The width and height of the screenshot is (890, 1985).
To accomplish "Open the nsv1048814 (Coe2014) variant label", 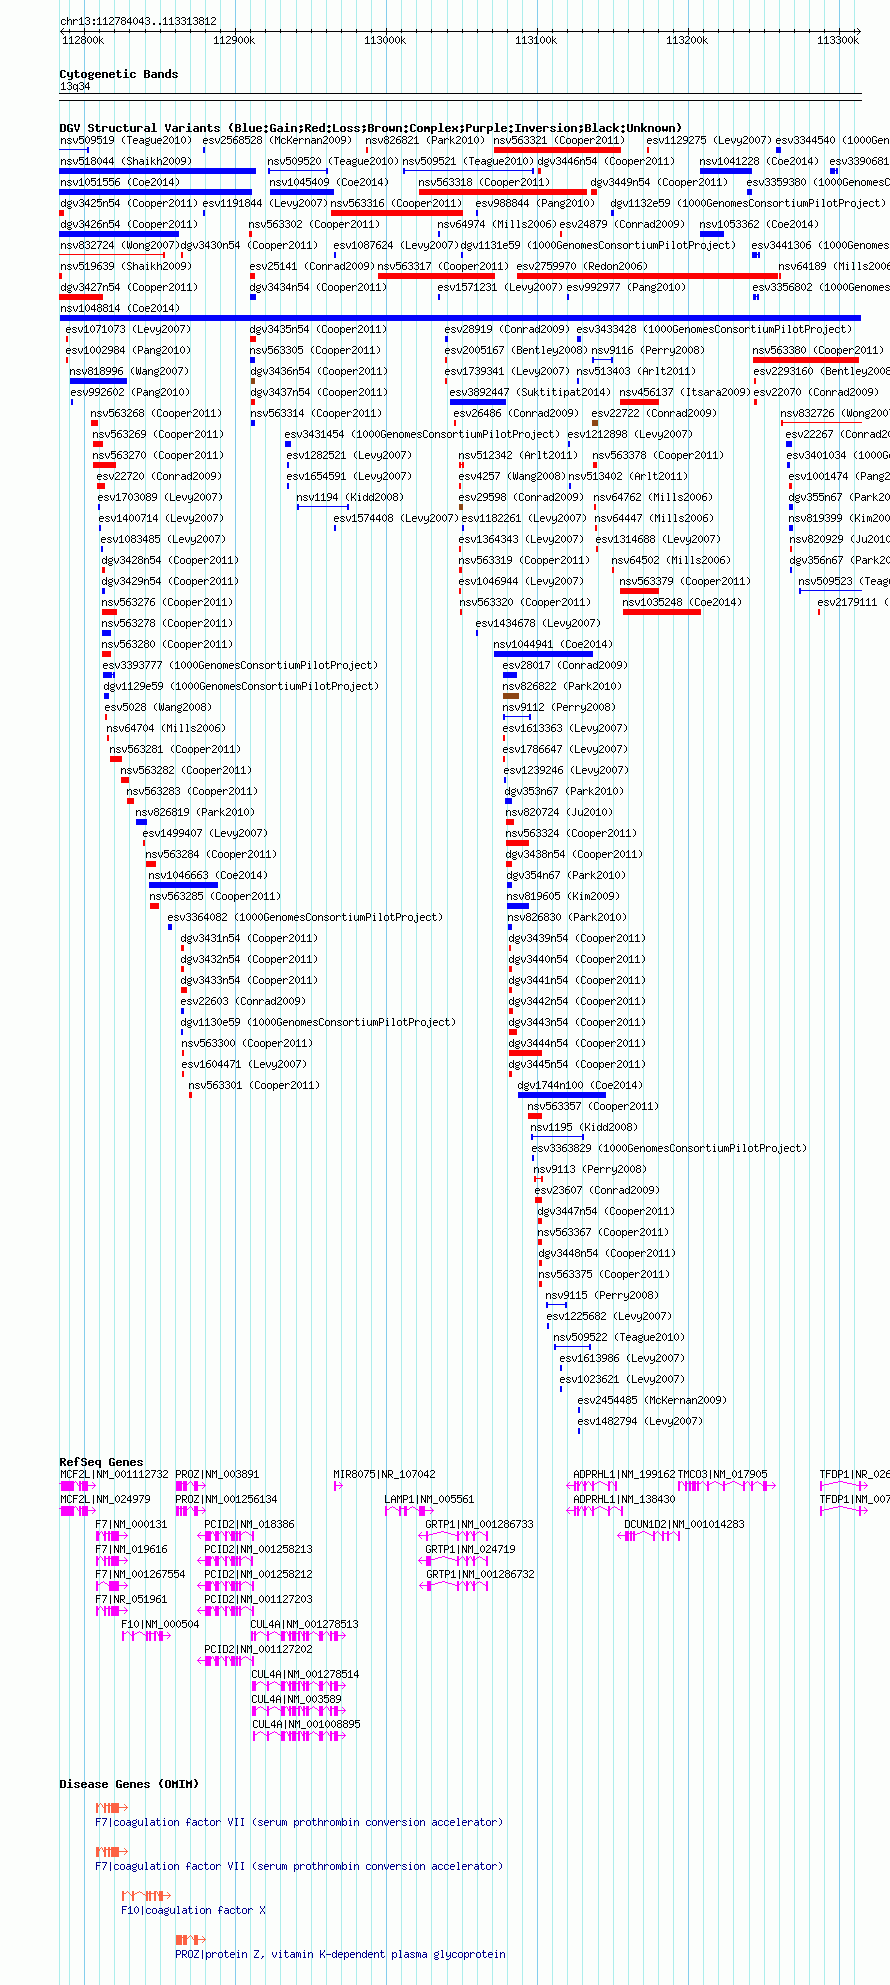I will (x=120, y=308).
